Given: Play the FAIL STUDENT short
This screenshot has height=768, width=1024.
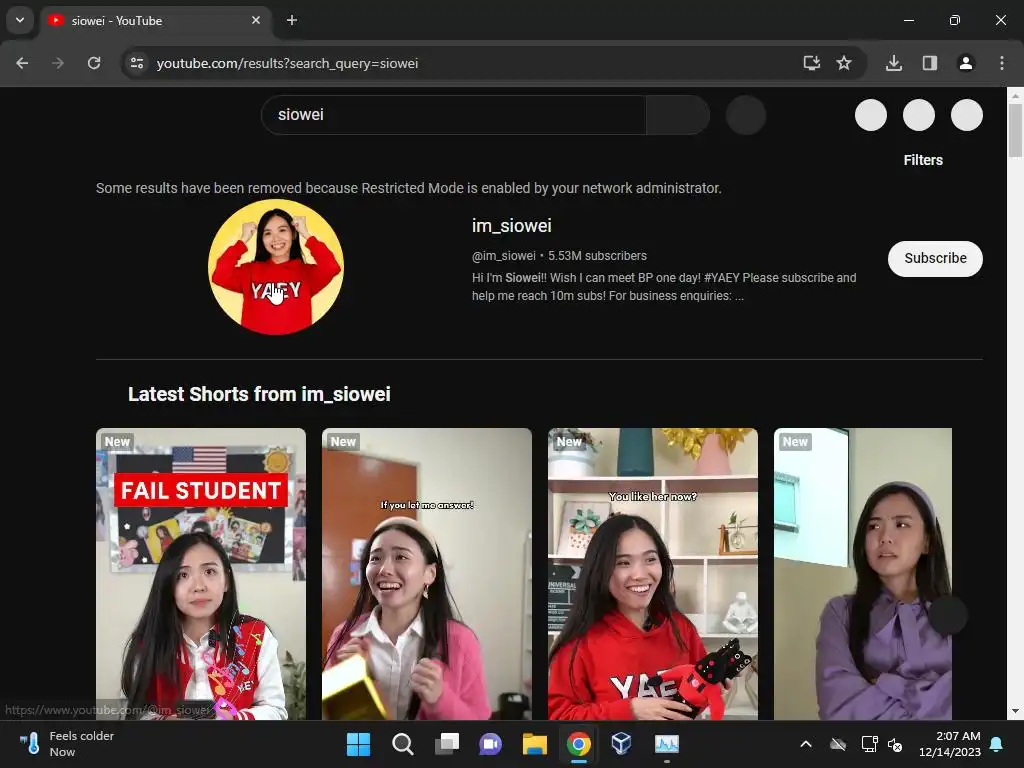Looking at the screenshot, I should pos(200,574).
